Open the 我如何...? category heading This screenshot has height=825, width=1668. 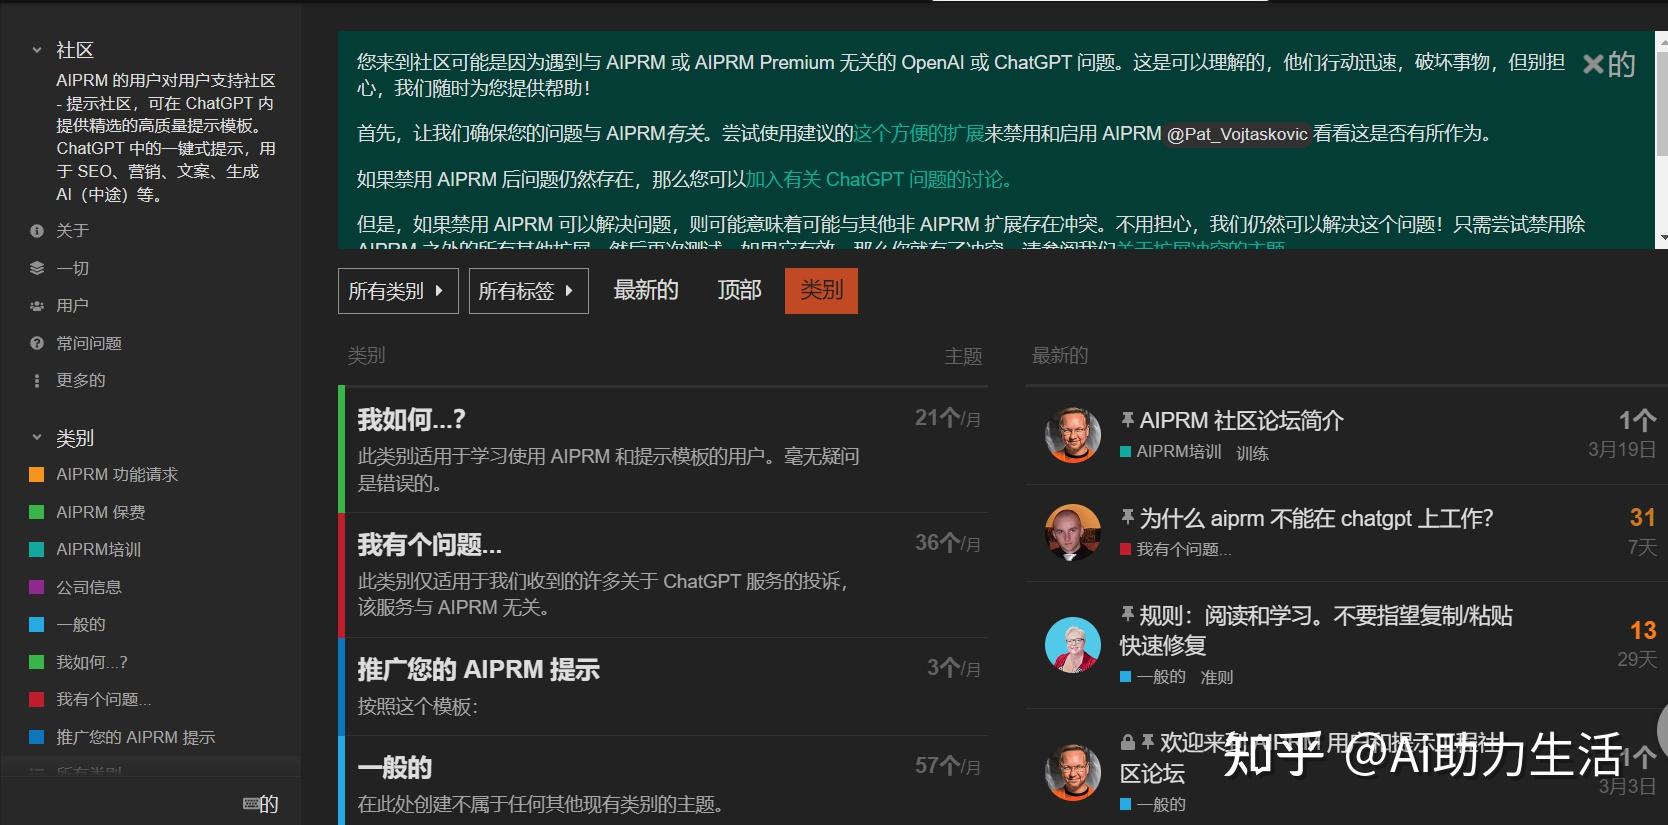click(412, 419)
